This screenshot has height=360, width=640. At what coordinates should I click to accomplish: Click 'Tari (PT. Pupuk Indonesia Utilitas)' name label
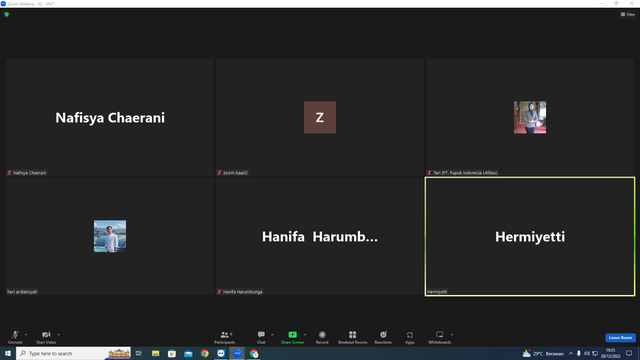click(x=465, y=173)
